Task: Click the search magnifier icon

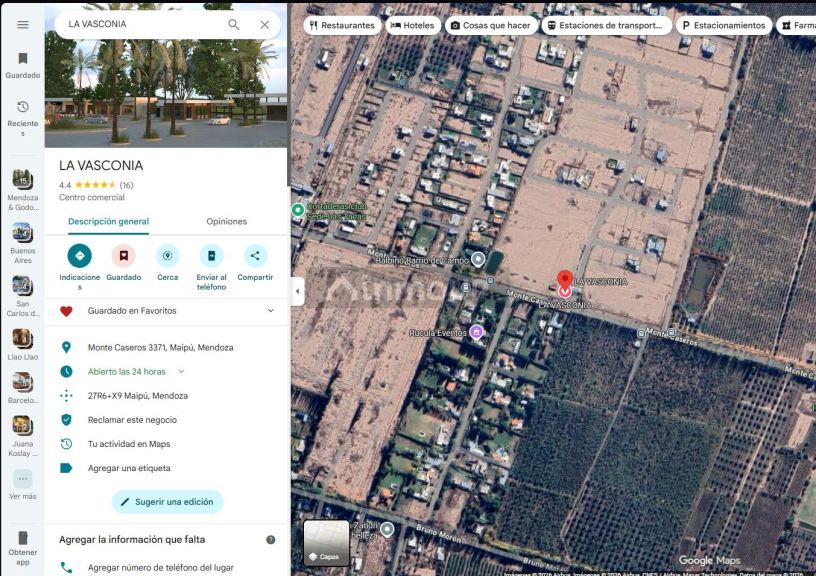Action: click(232, 23)
